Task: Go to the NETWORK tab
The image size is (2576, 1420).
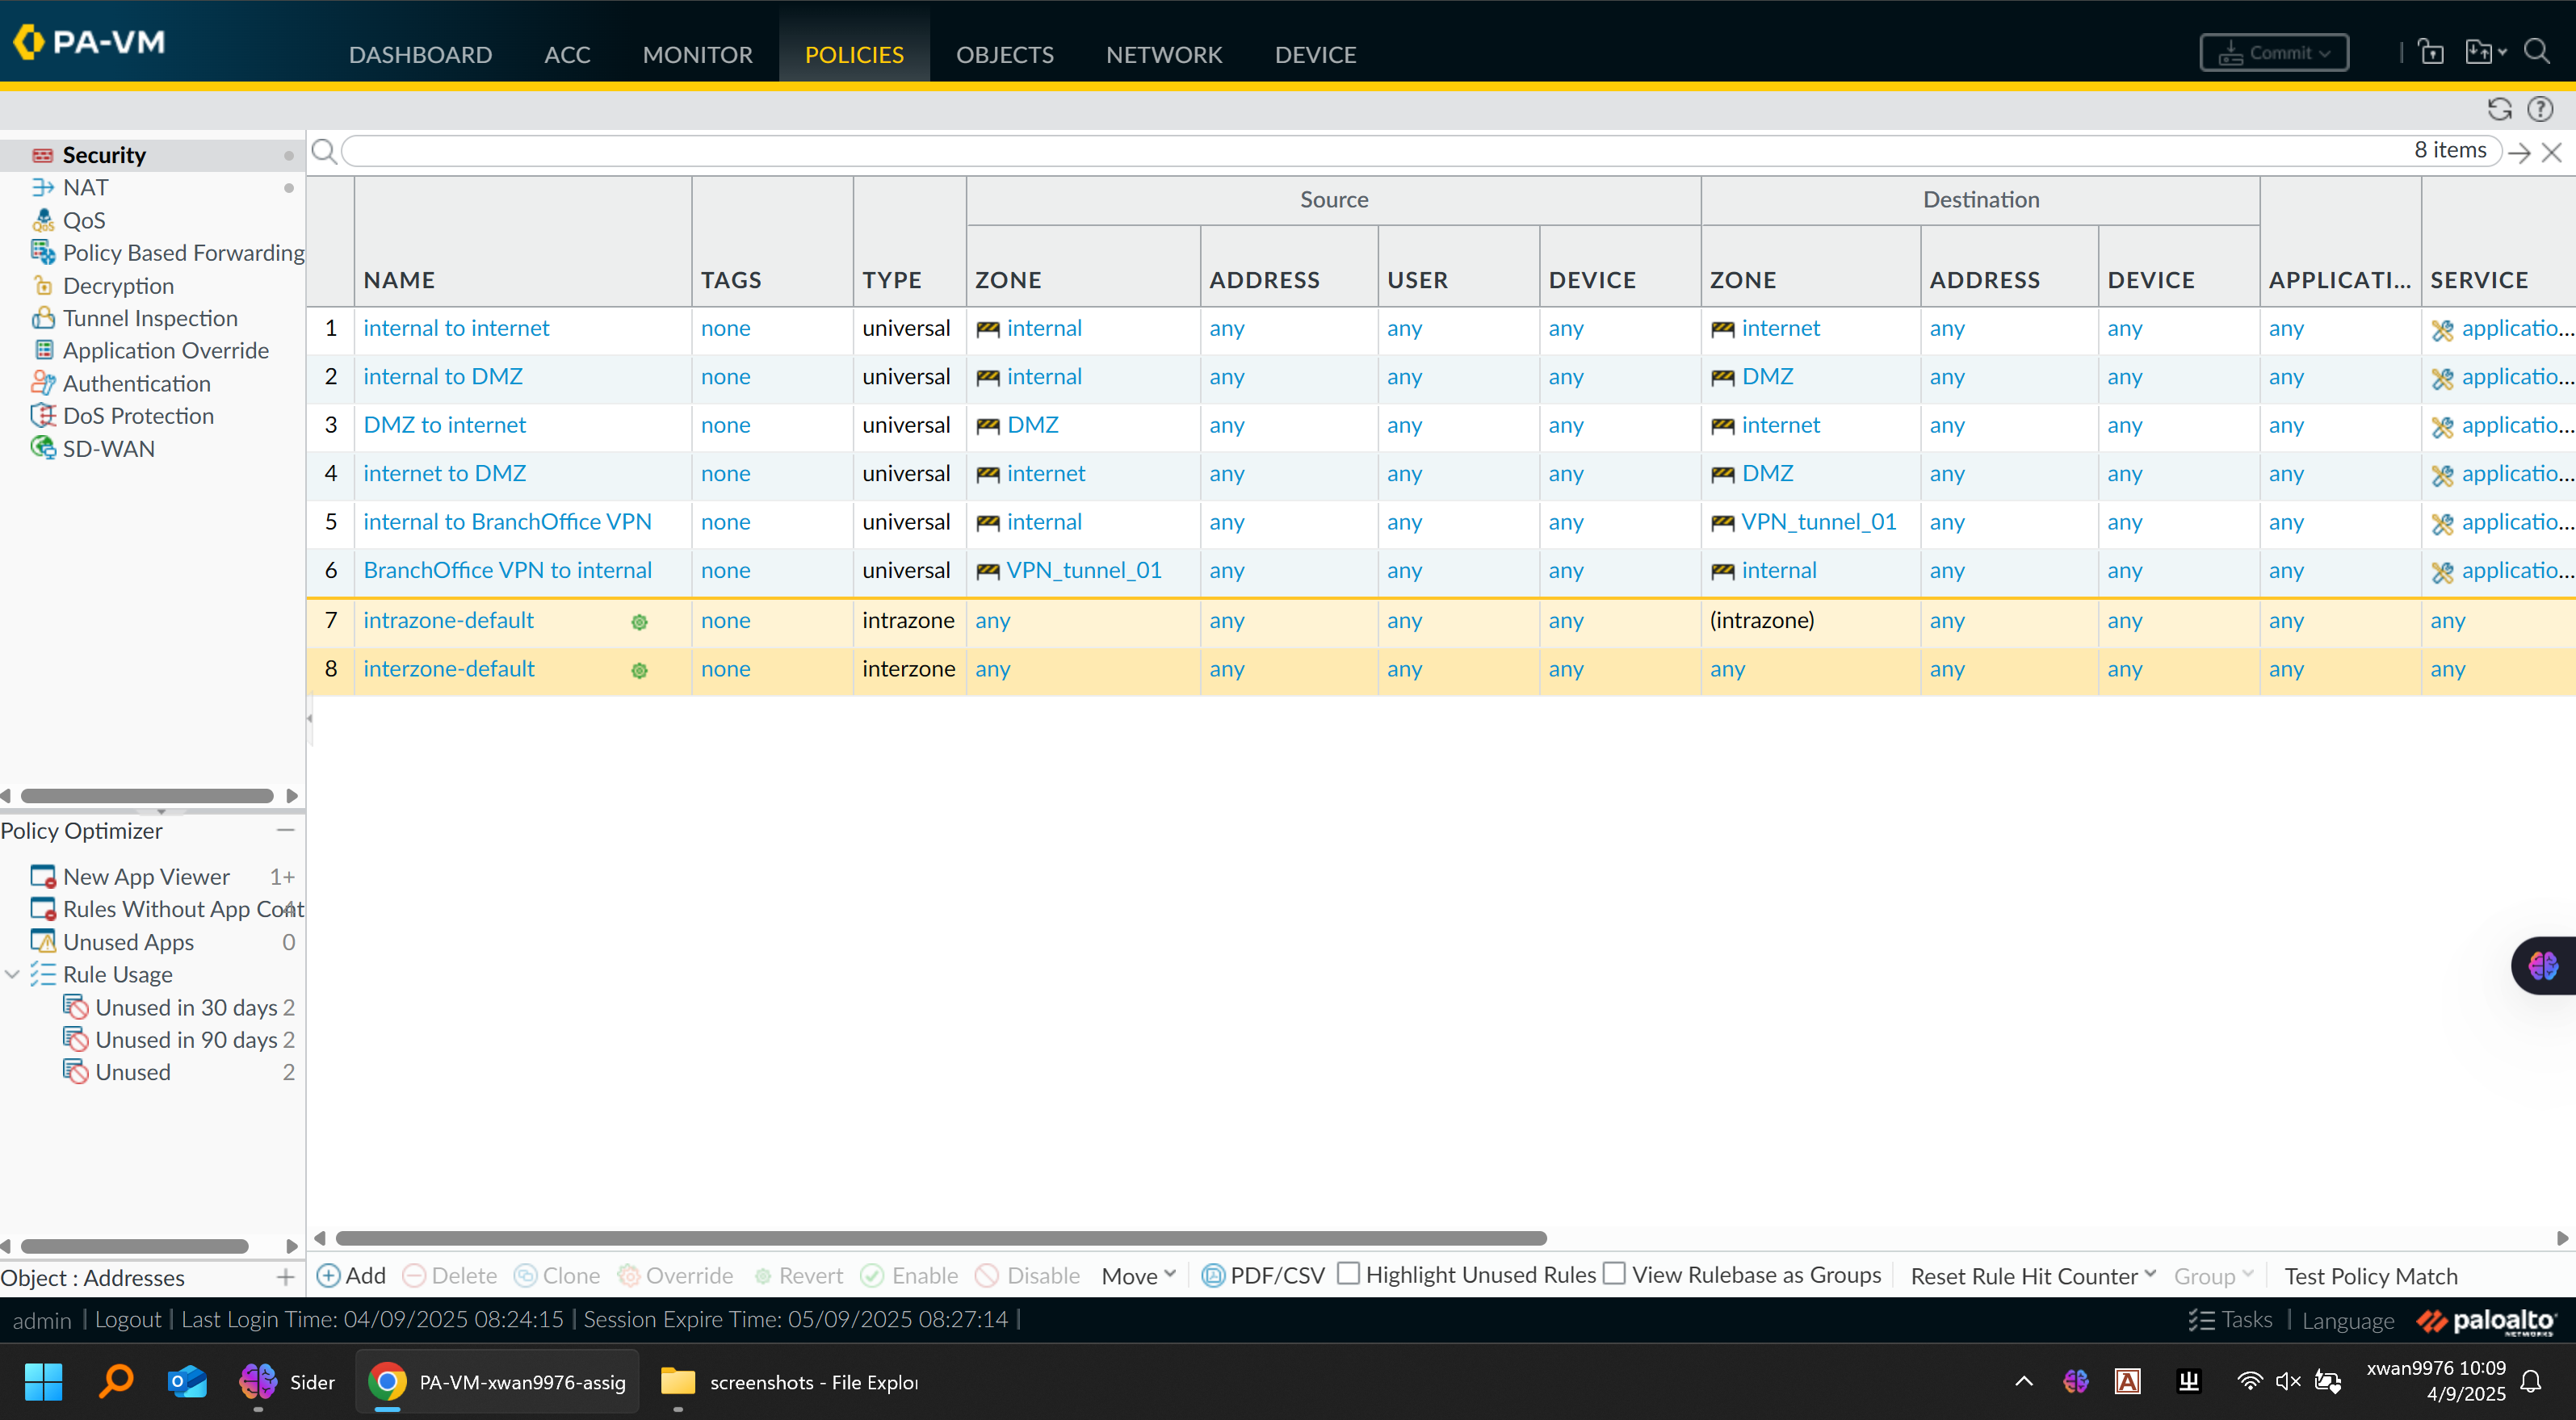Action: pos(1164,54)
